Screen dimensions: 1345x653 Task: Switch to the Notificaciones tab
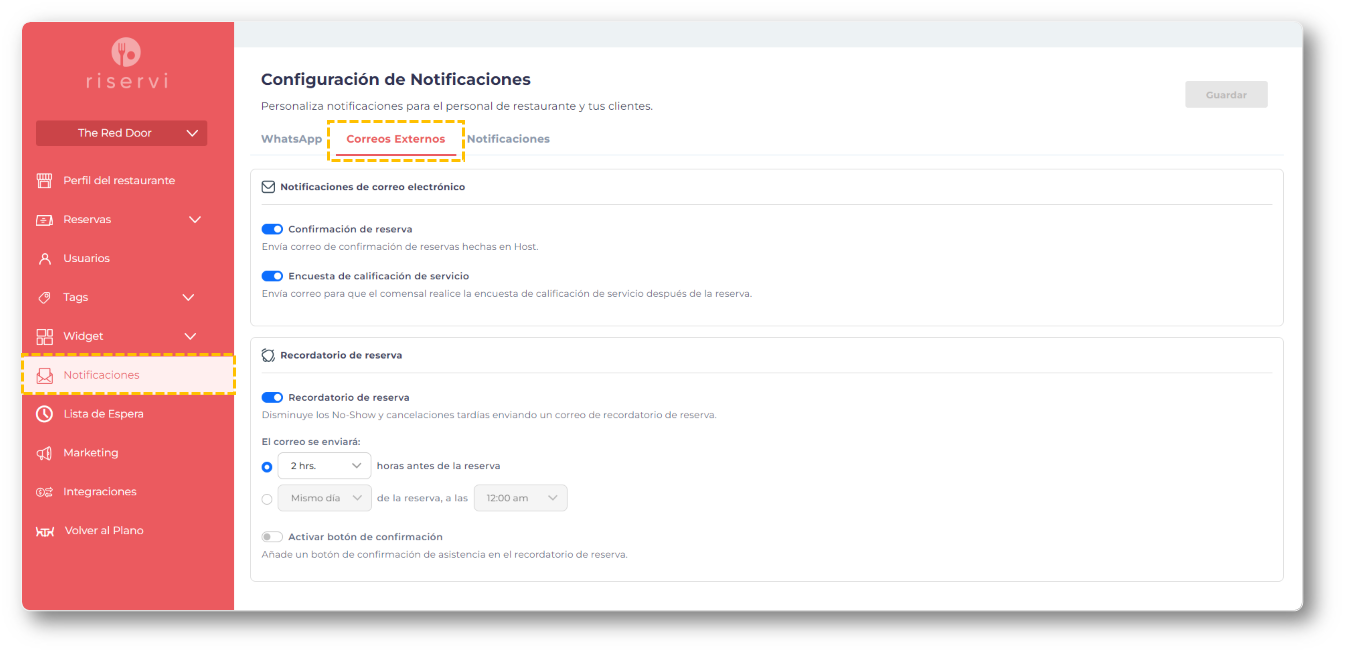coord(508,139)
